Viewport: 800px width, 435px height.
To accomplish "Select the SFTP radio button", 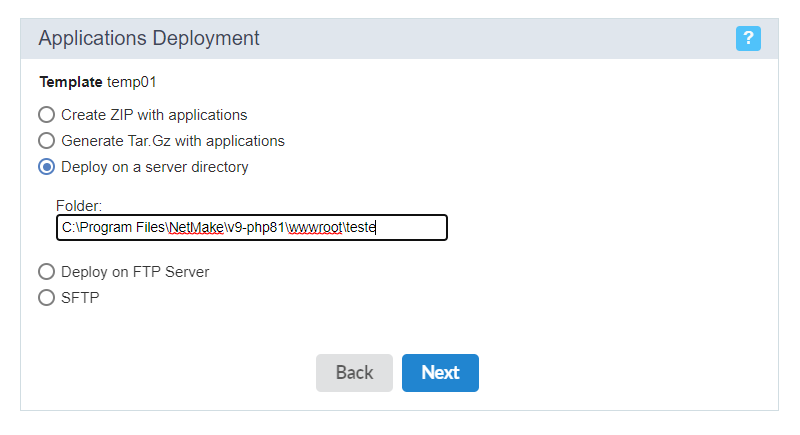I will pos(46,298).
